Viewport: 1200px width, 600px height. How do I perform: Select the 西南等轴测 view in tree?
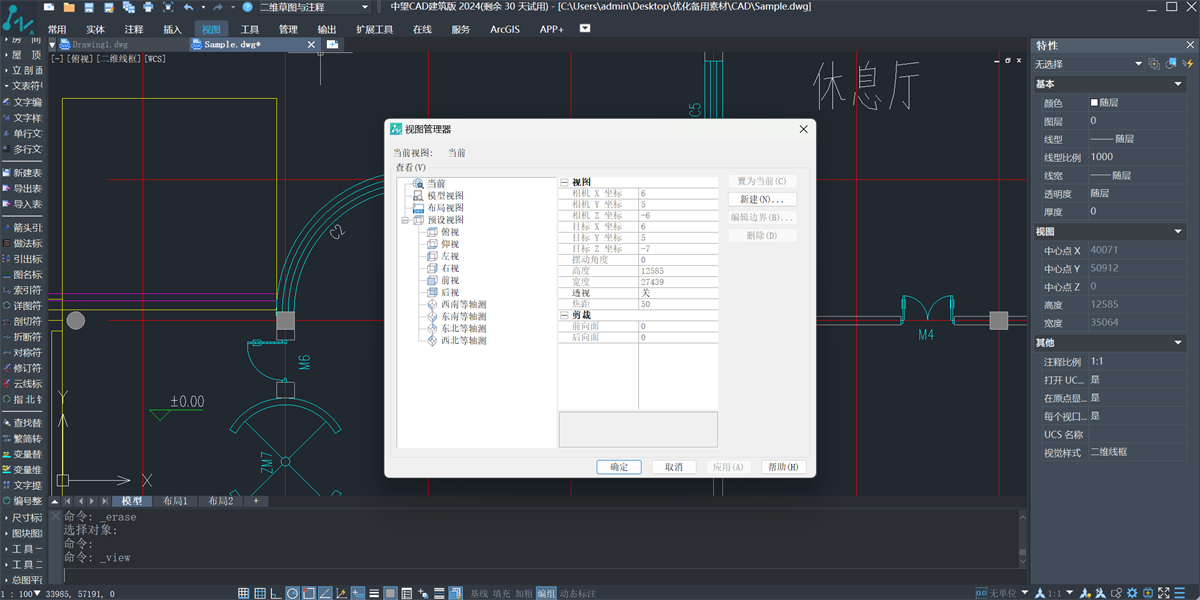click(463, 305)
